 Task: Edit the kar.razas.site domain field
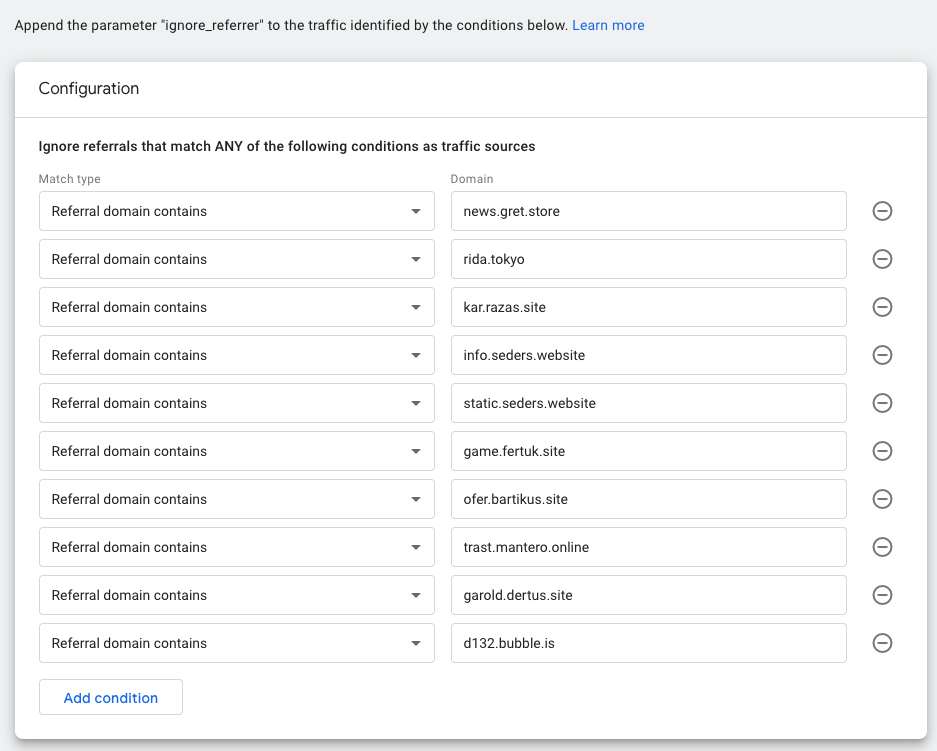tap(648, 307)
